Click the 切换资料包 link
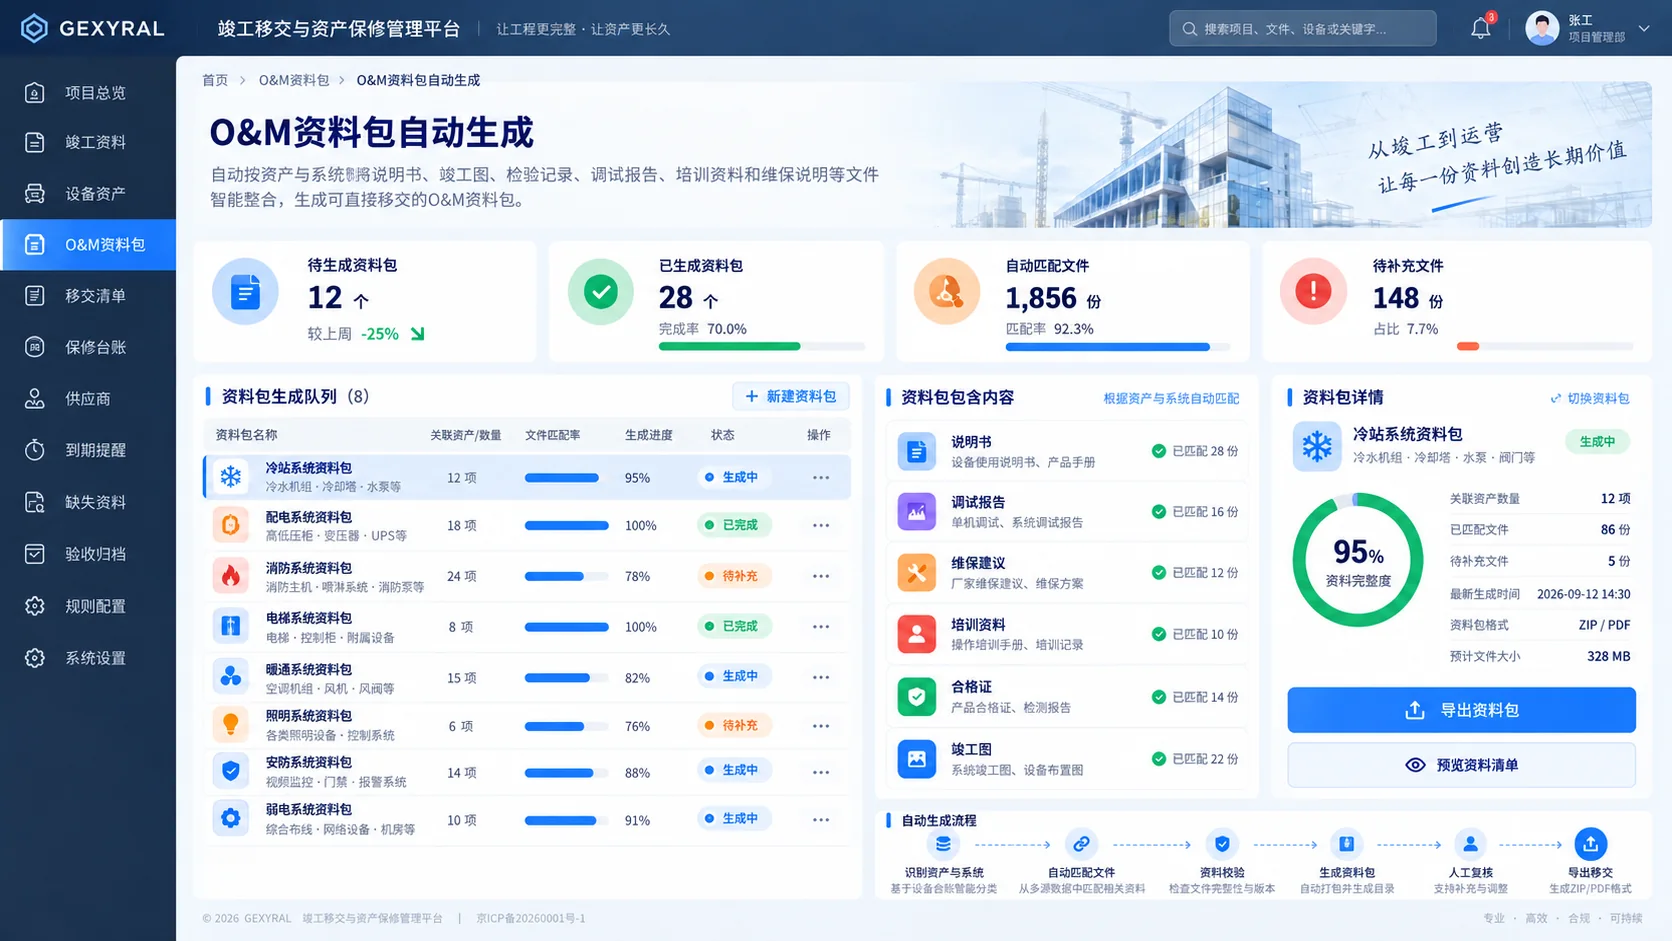Screen dimensions: 1672x941 1589,398
